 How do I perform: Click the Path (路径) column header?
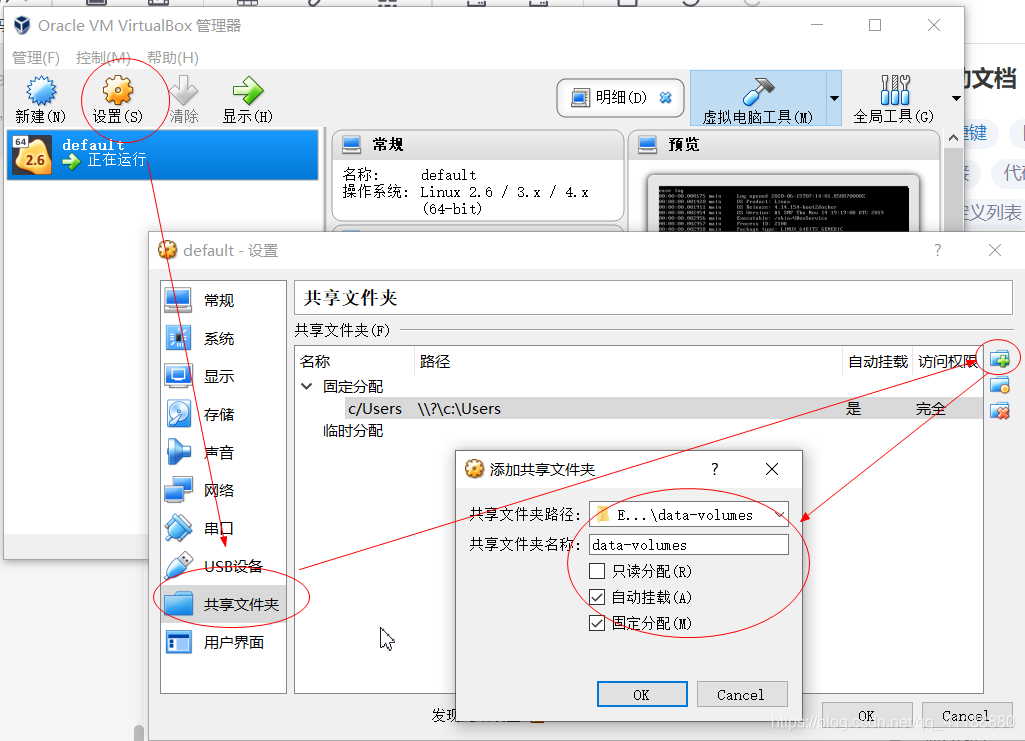pos(628,361)
